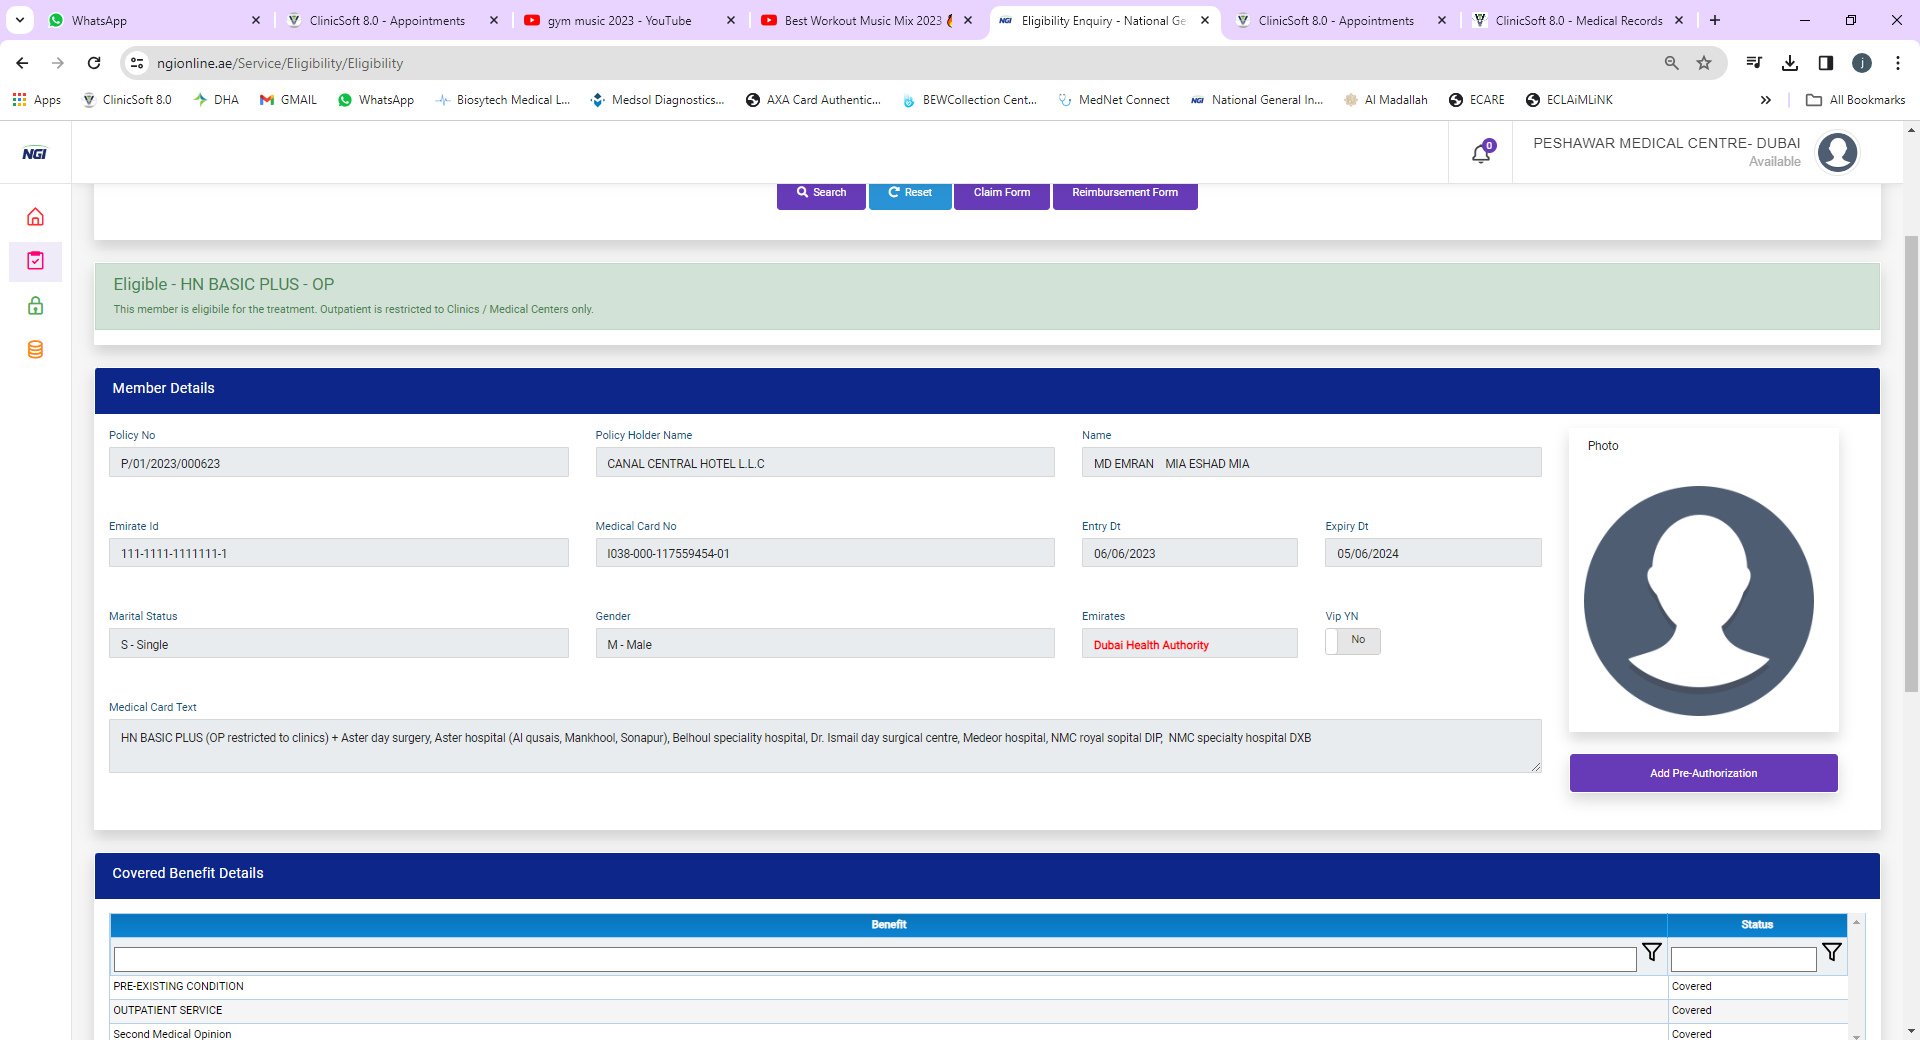The width and height of the screenshot is (1920, 1040).
Task: Switch to ClinicSoft 8.0 Medical Records tab
Action: (1577, 20)
